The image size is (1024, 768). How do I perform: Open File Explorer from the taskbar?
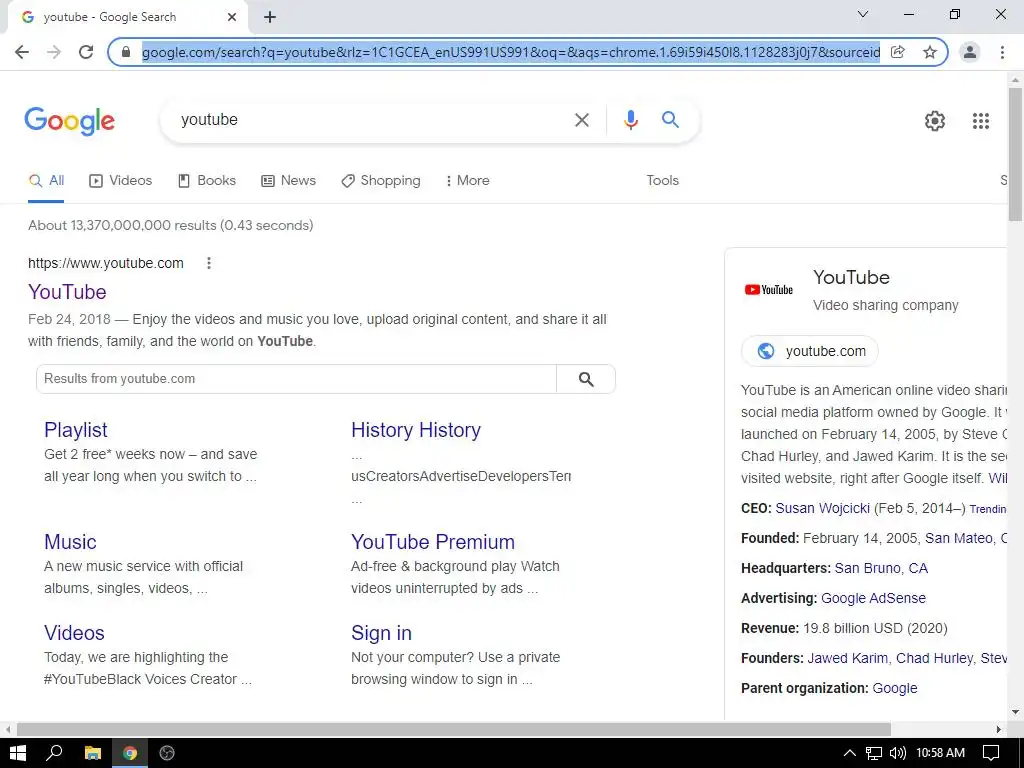pos(93,753)
